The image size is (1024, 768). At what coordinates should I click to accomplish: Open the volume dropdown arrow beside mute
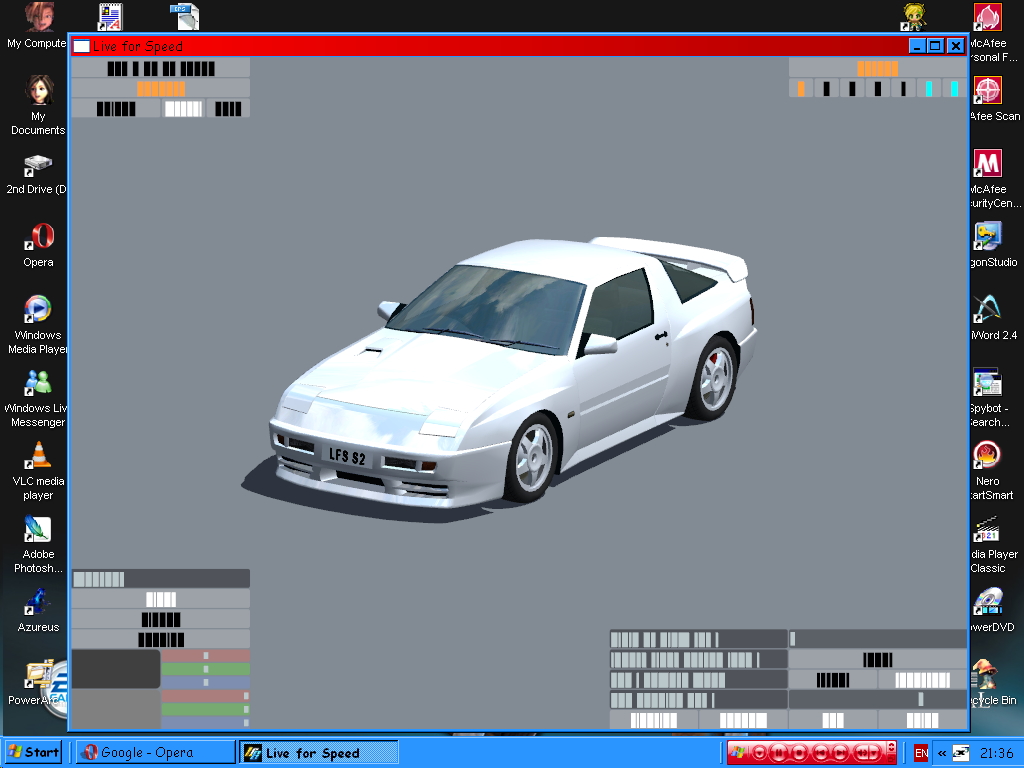tap(874, 753)
